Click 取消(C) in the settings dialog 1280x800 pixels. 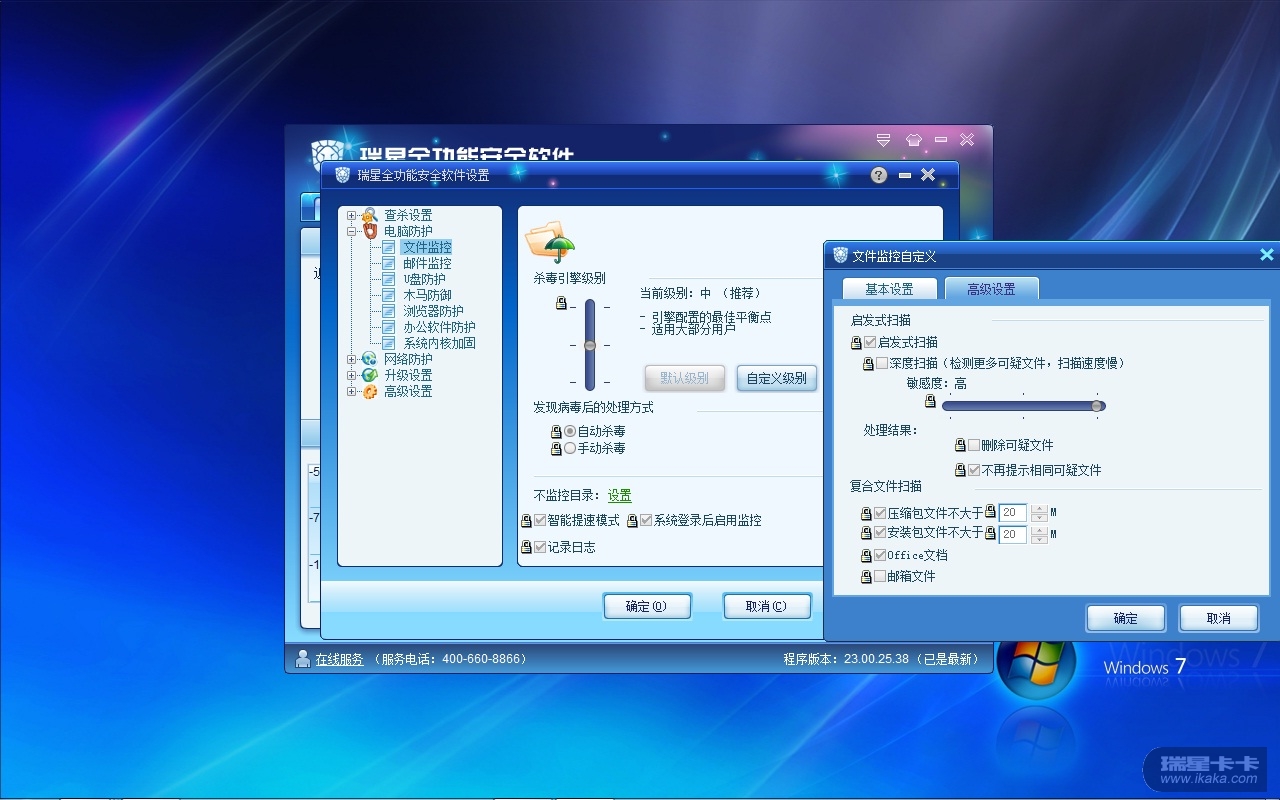click(767, 606)
